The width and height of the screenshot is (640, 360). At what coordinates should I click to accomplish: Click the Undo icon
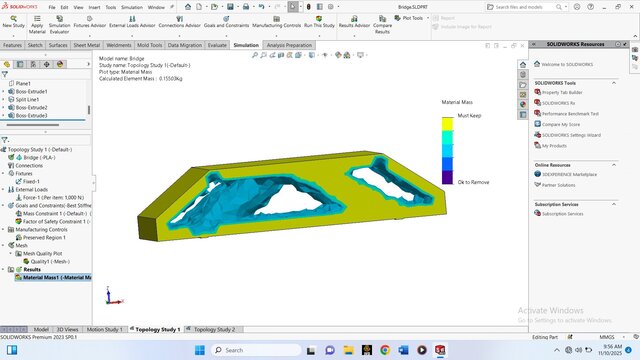click(261, 7)
